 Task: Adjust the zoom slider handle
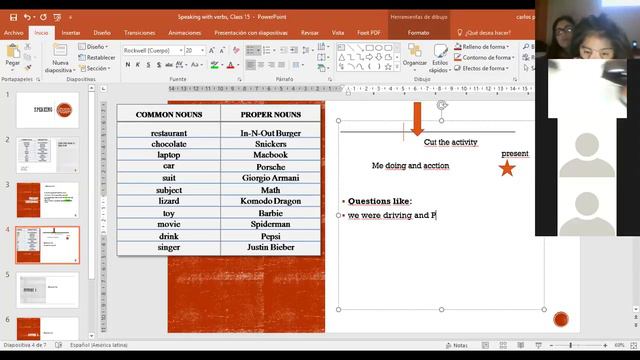click(x=571, y=345)
